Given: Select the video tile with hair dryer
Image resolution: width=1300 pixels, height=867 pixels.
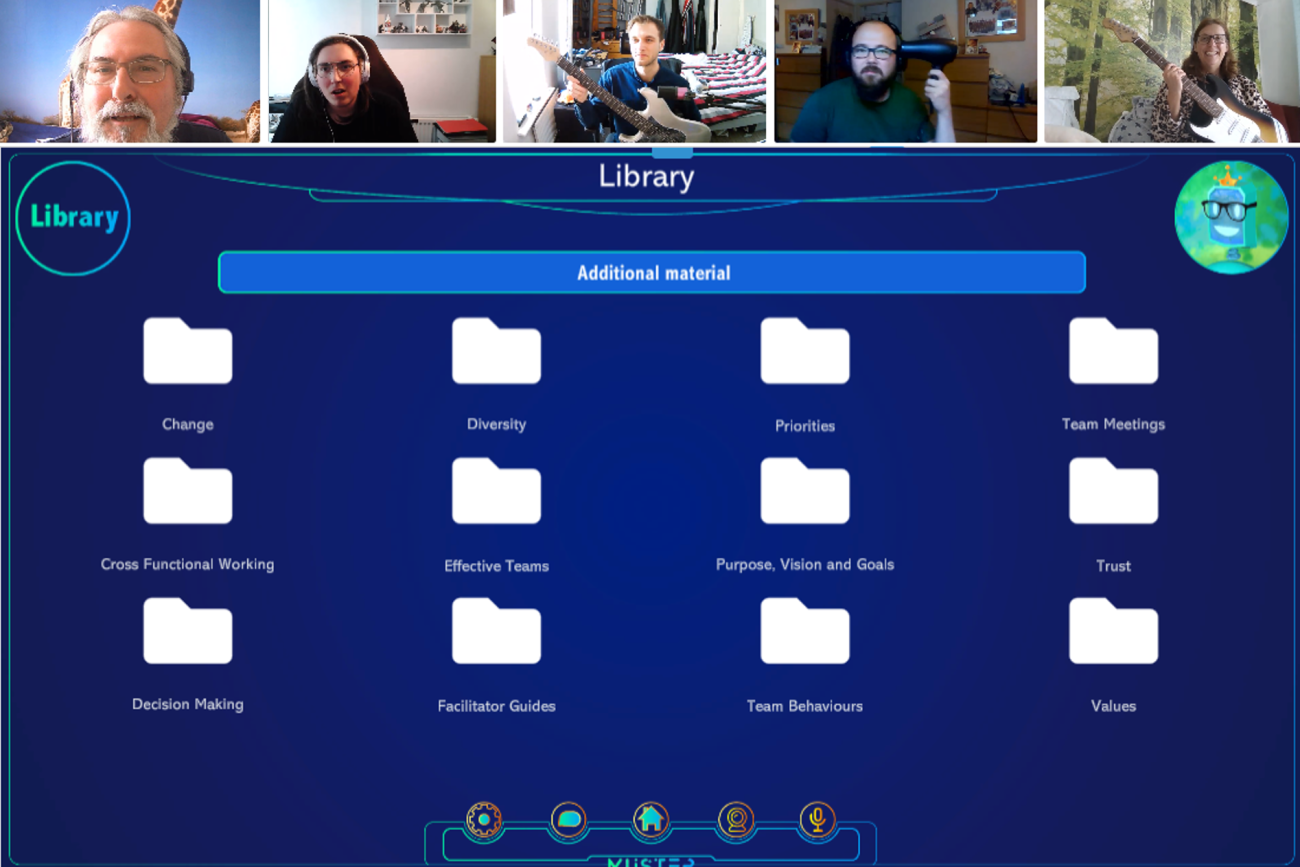Looking at the screenshot, I should [x=906, y=71].
